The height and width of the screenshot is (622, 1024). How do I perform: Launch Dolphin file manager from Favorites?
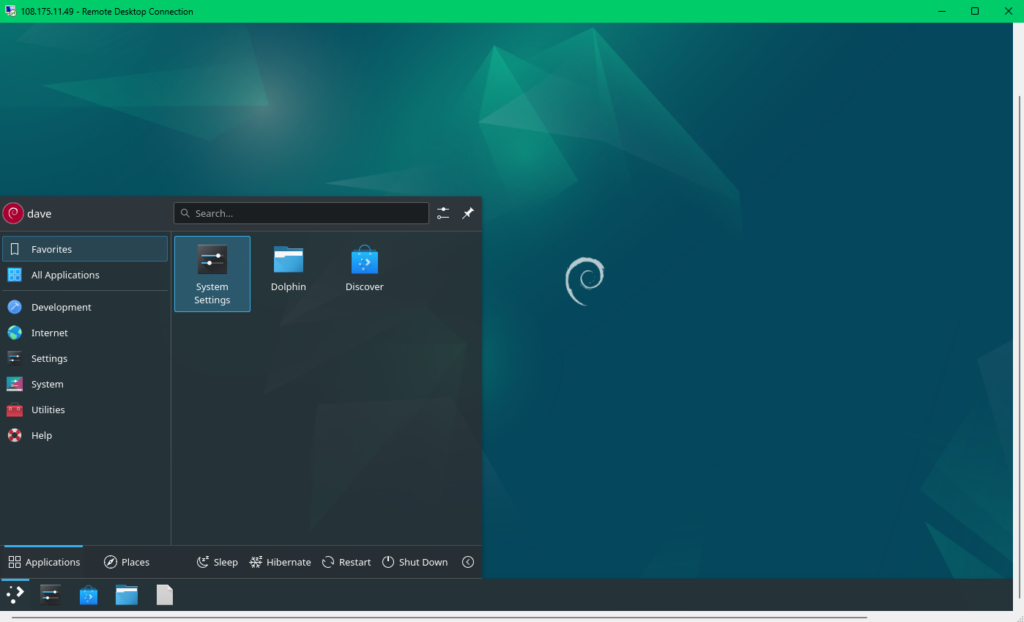(288, 269)
